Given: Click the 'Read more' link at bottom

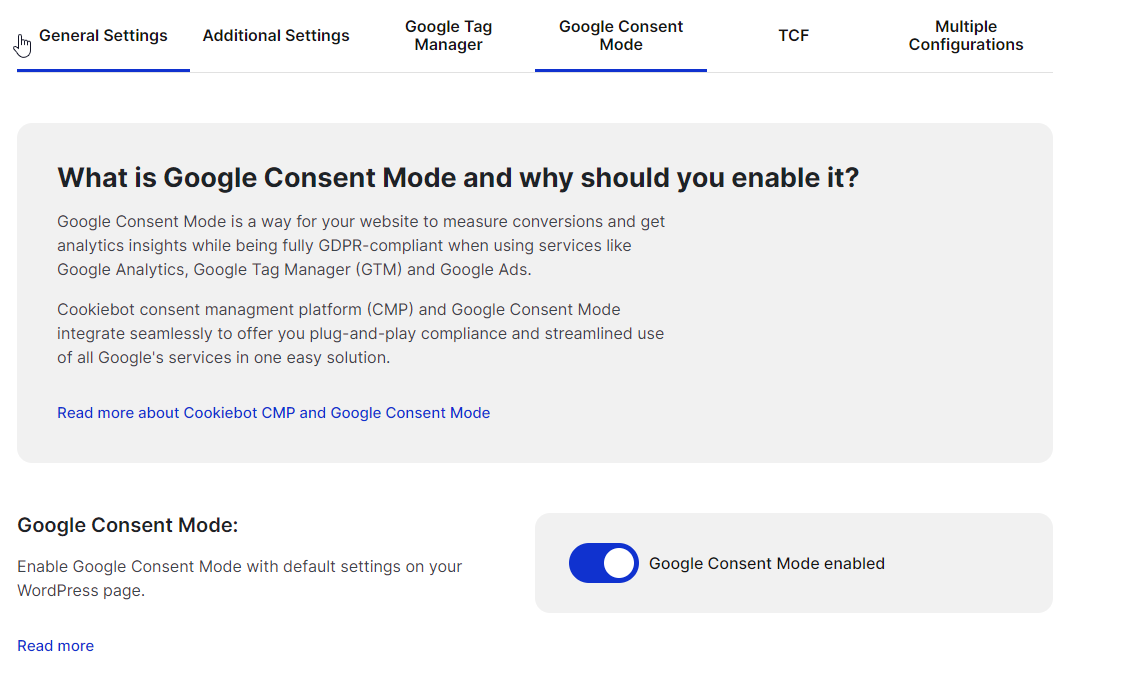Looking at the screenshot, I should click(x=55, y=645).
